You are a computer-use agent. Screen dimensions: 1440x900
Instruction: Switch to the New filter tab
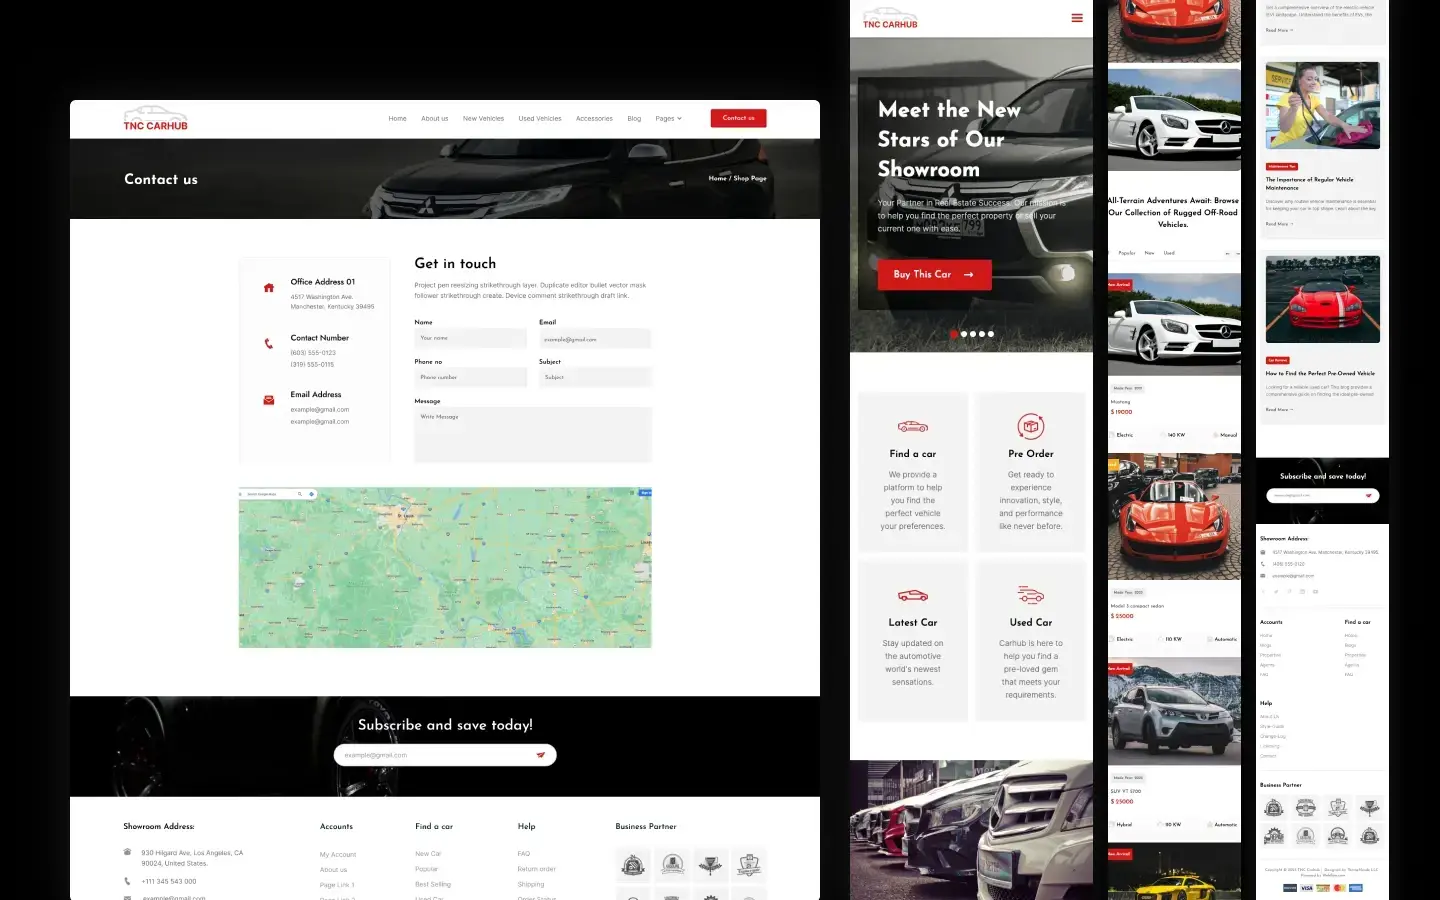[x=1150, y=253]
